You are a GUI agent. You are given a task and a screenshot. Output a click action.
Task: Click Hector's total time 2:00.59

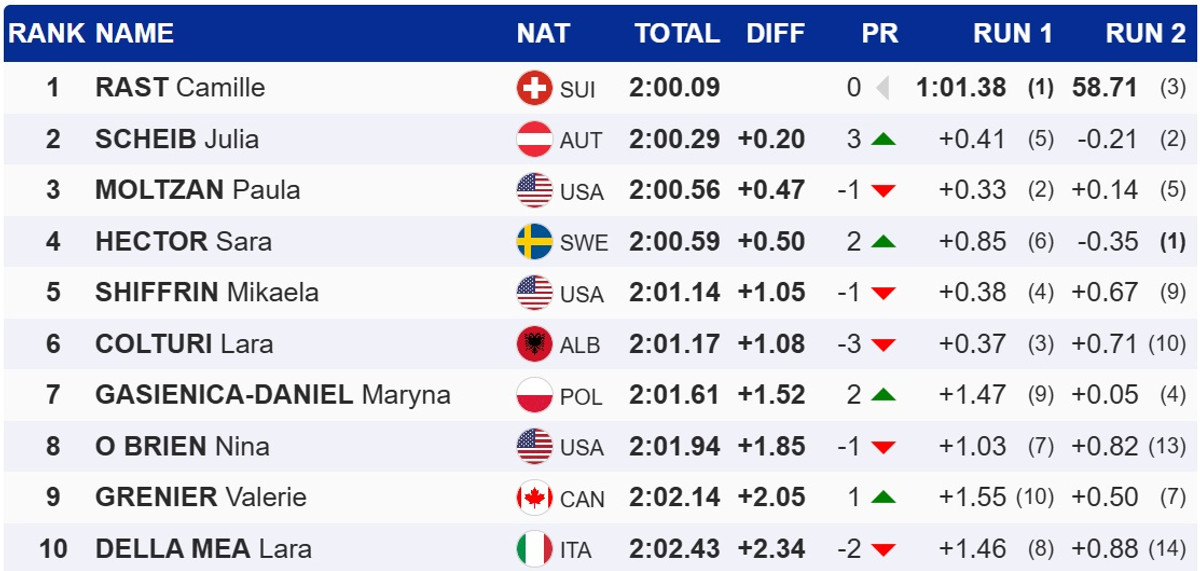(674, 241)
